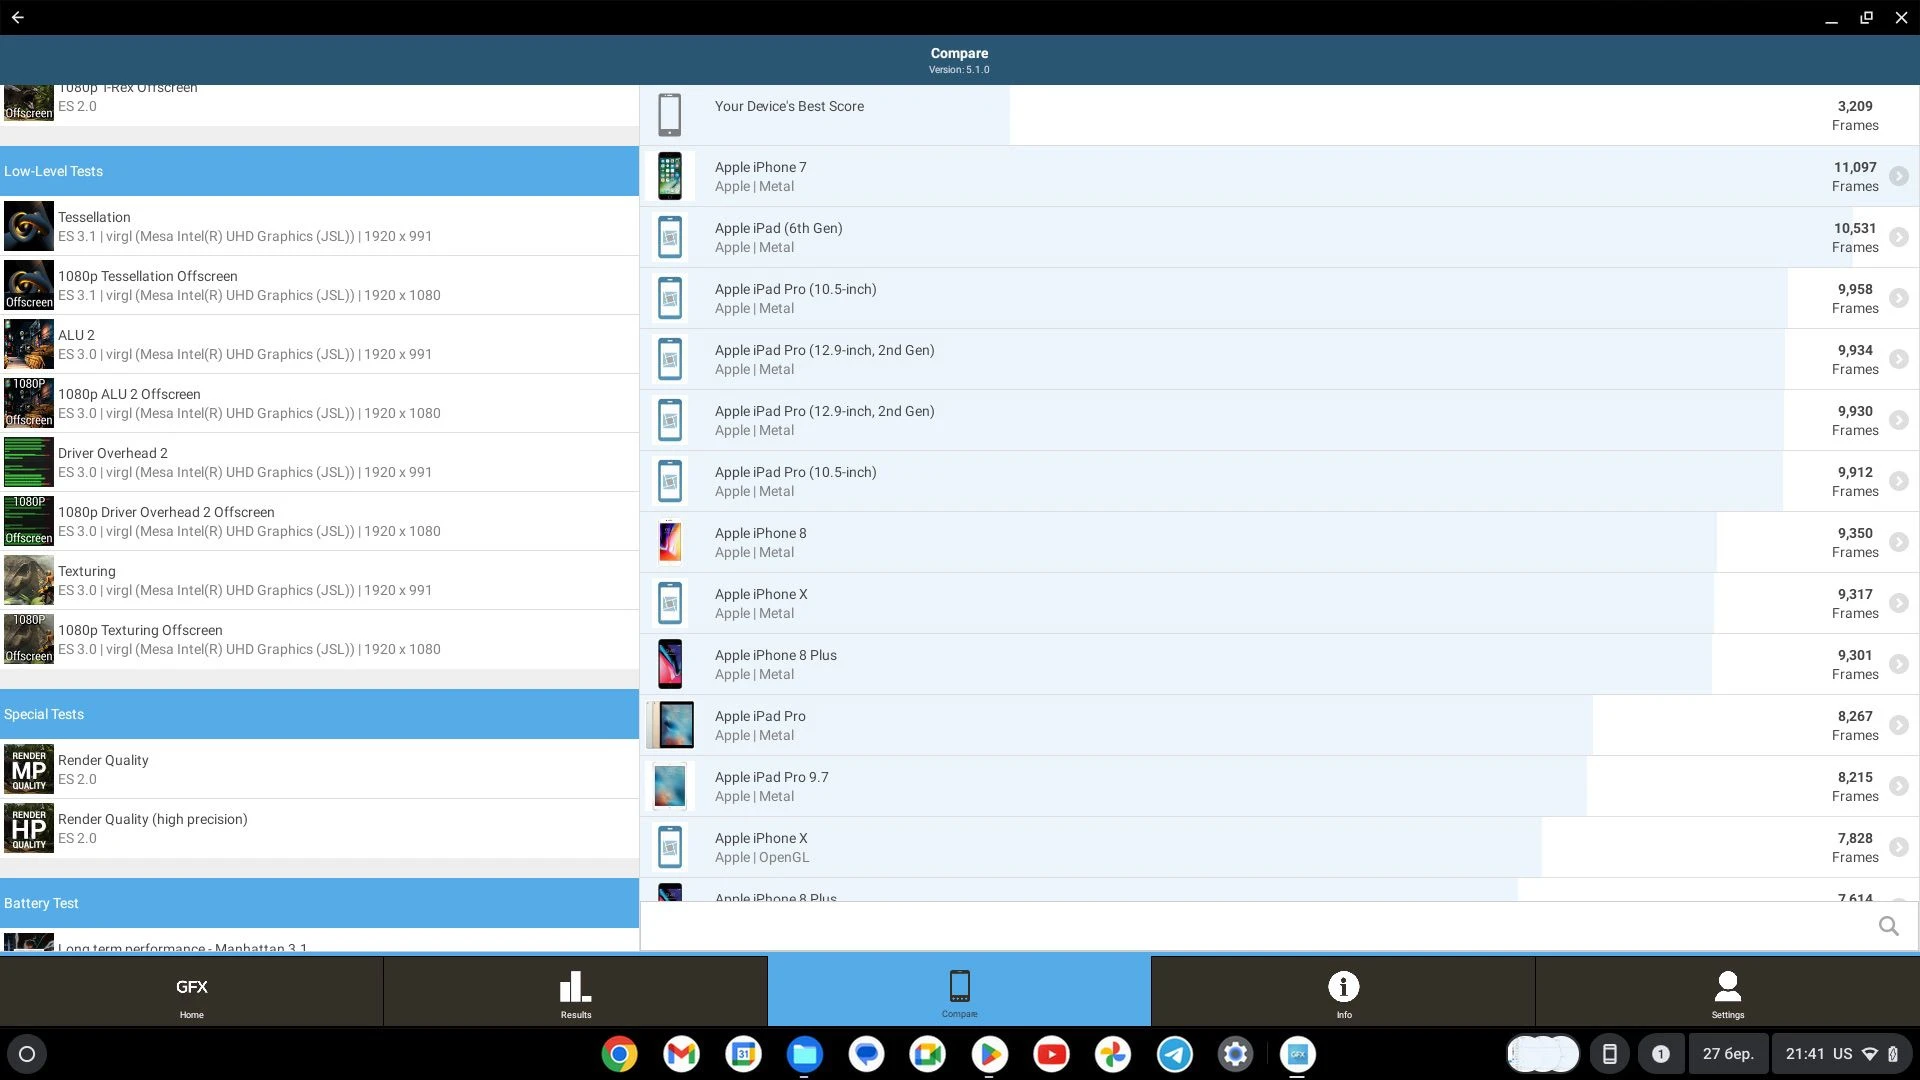Expand iPhone X Metal 9,317 details arrow
This screenshot has width=1920, height=1080.
[1898, 603]
